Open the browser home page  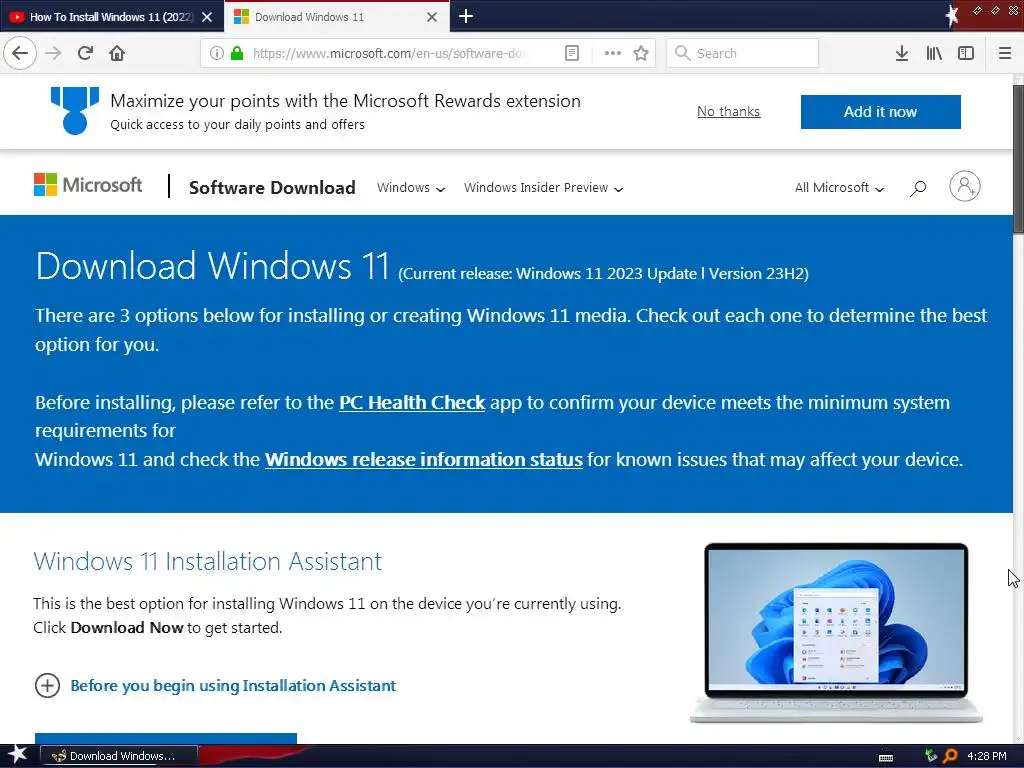pos(117,53)
